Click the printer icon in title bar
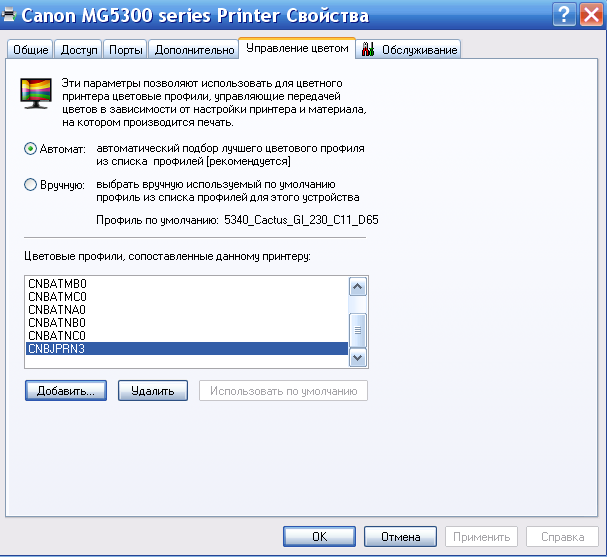 click(9, 15)
